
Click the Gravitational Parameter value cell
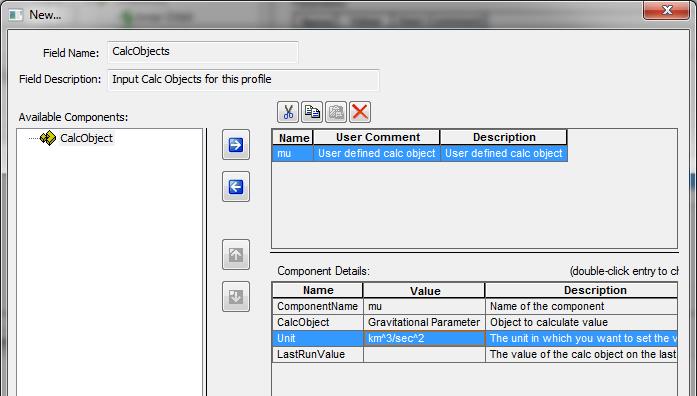[425, 322]
